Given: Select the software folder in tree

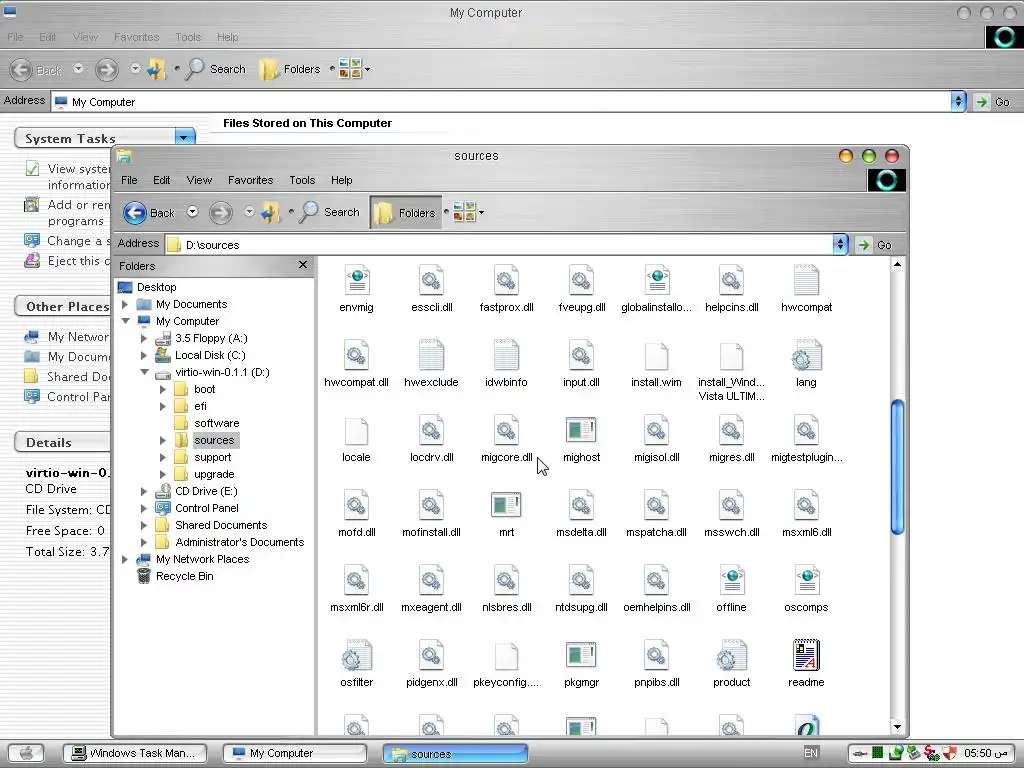Looking at the screenshot, I should [216, 423].
